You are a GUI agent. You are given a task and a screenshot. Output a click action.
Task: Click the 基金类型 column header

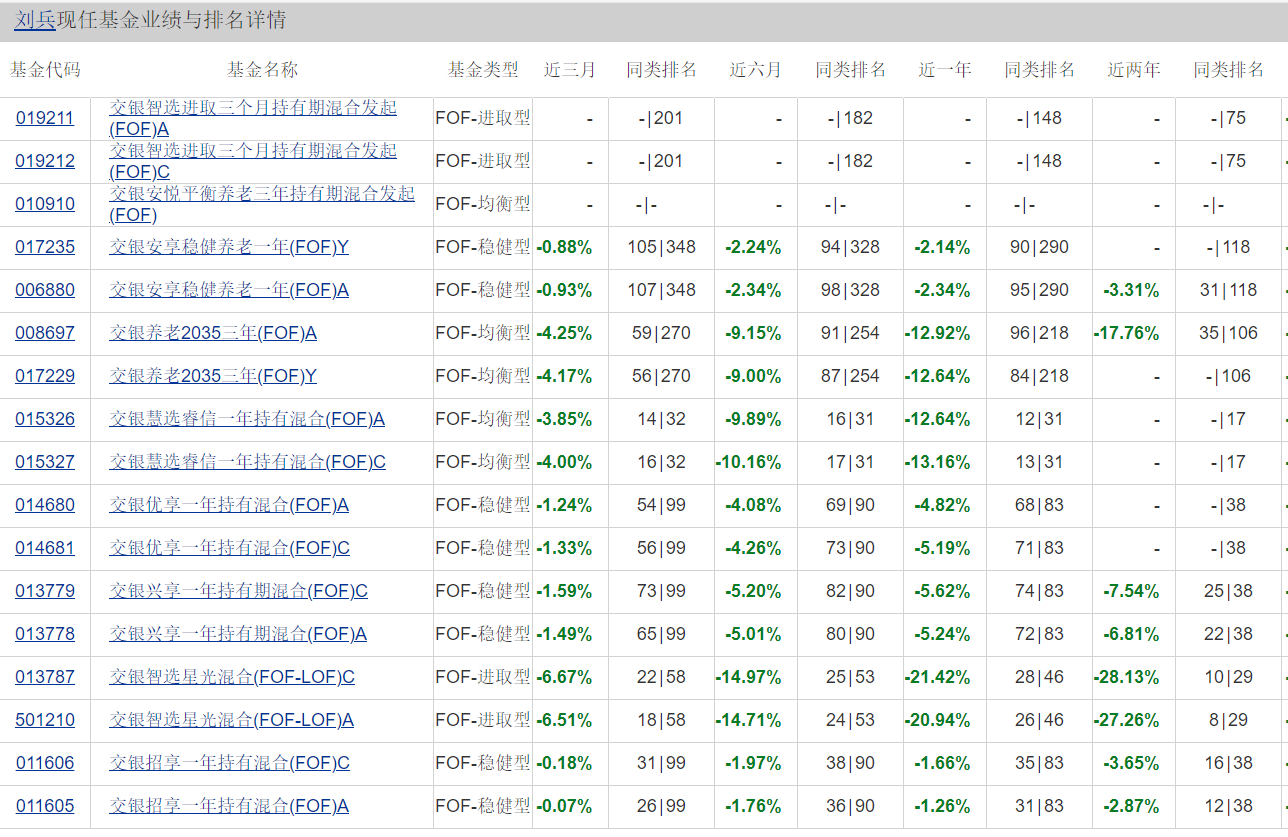(483, 70)
